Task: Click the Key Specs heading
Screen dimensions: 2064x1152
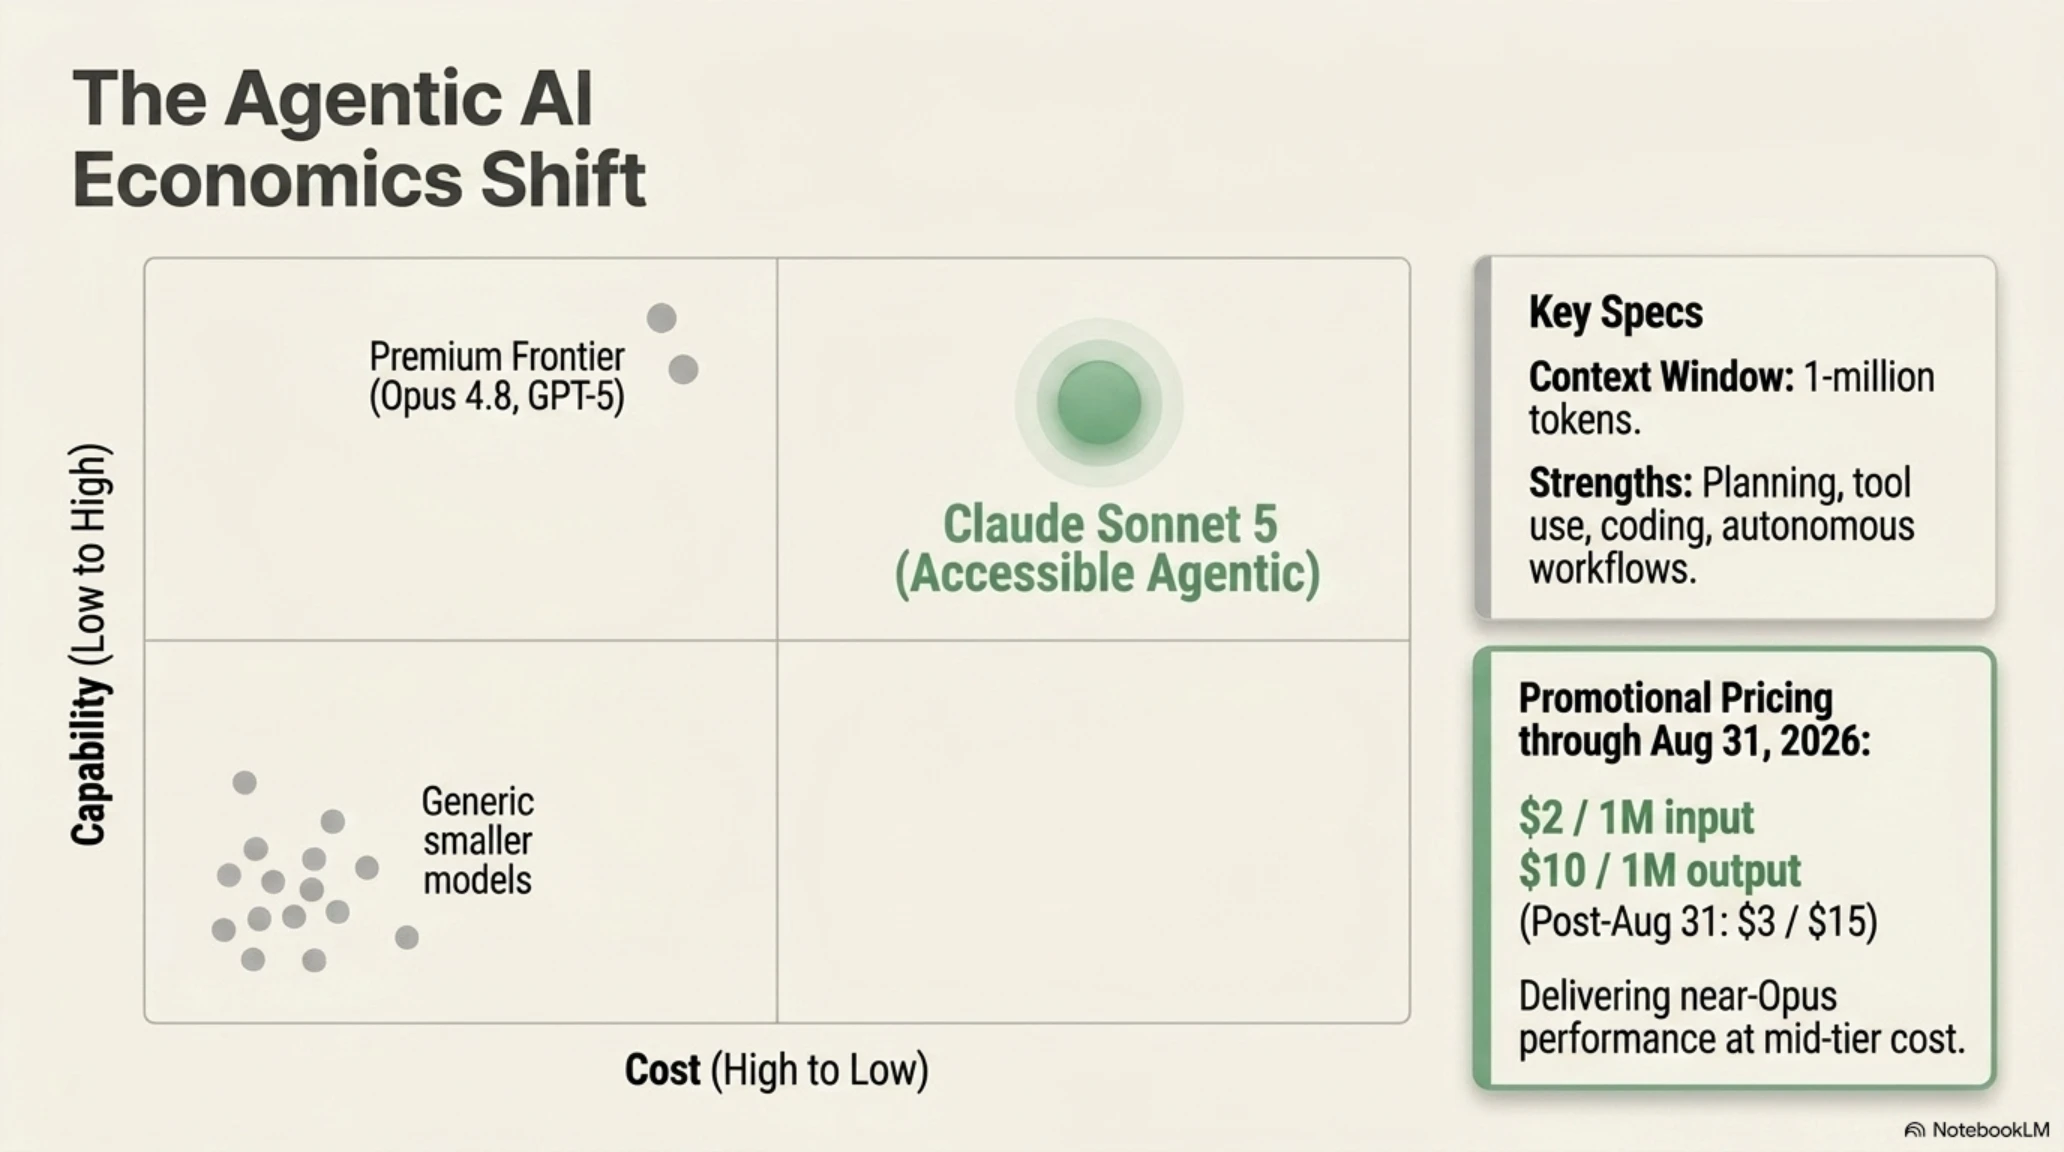Action: coord(1615,312)
